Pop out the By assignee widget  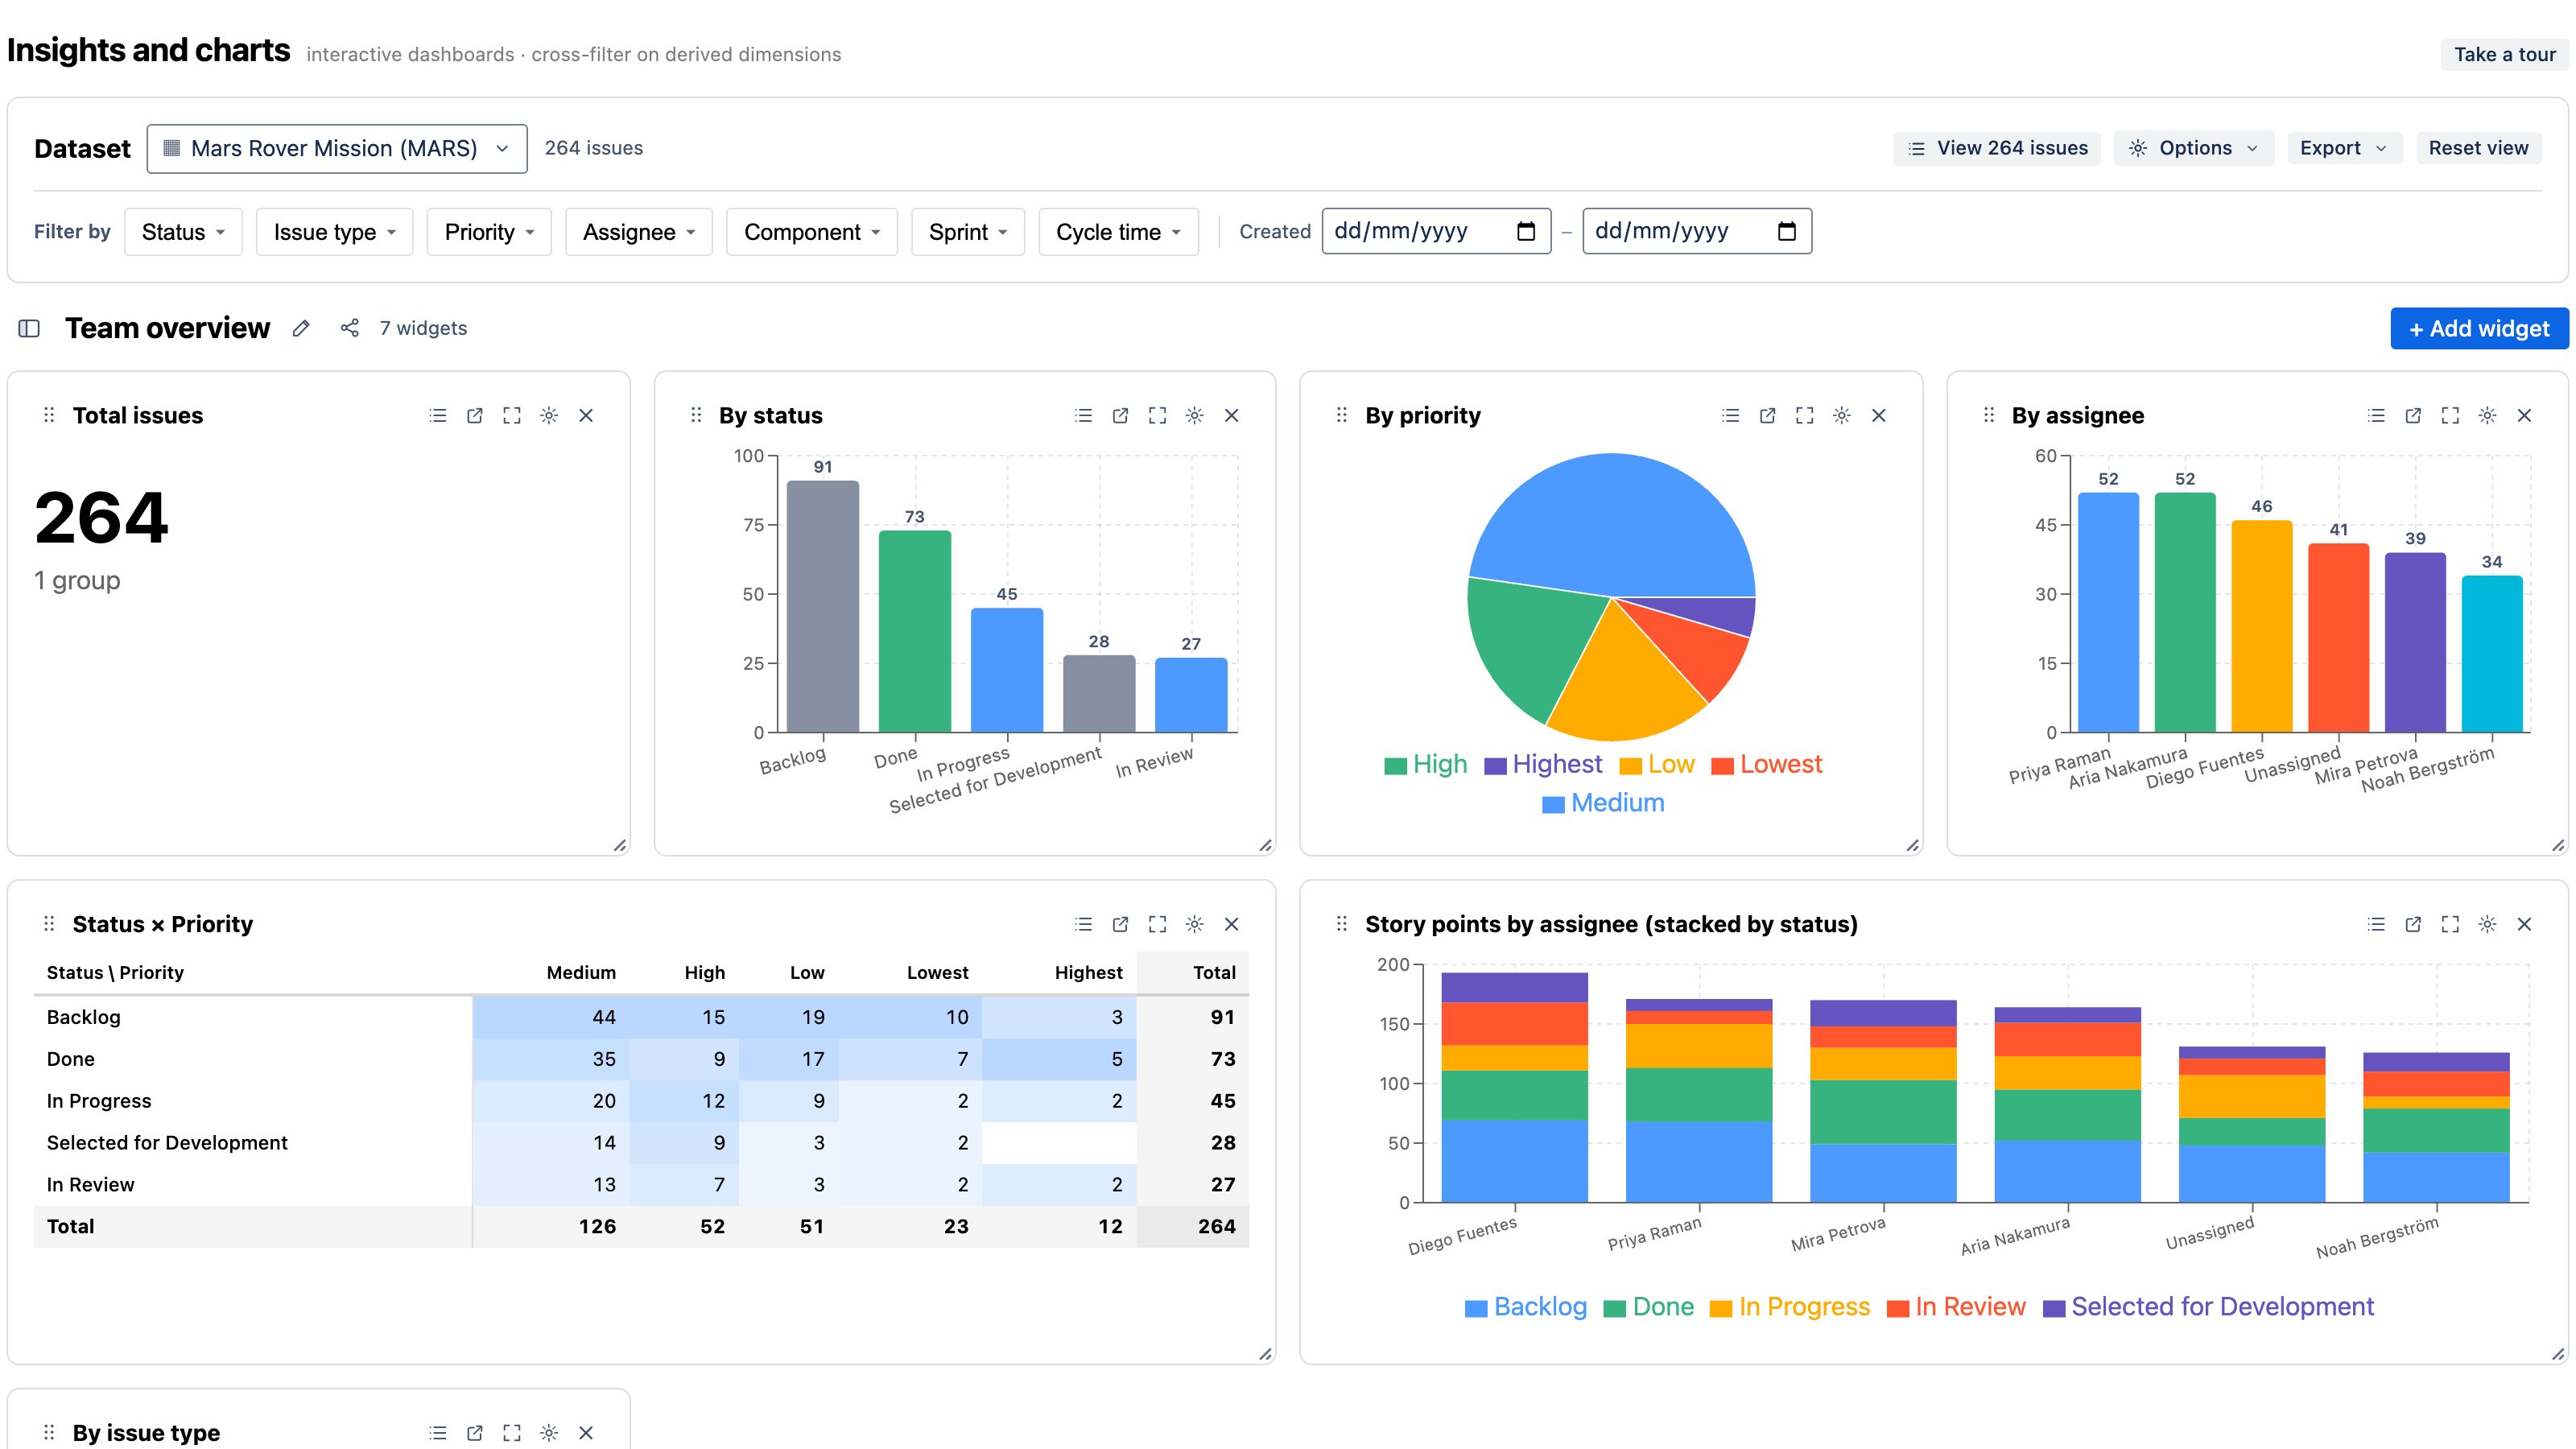(x=2414, y=415)
